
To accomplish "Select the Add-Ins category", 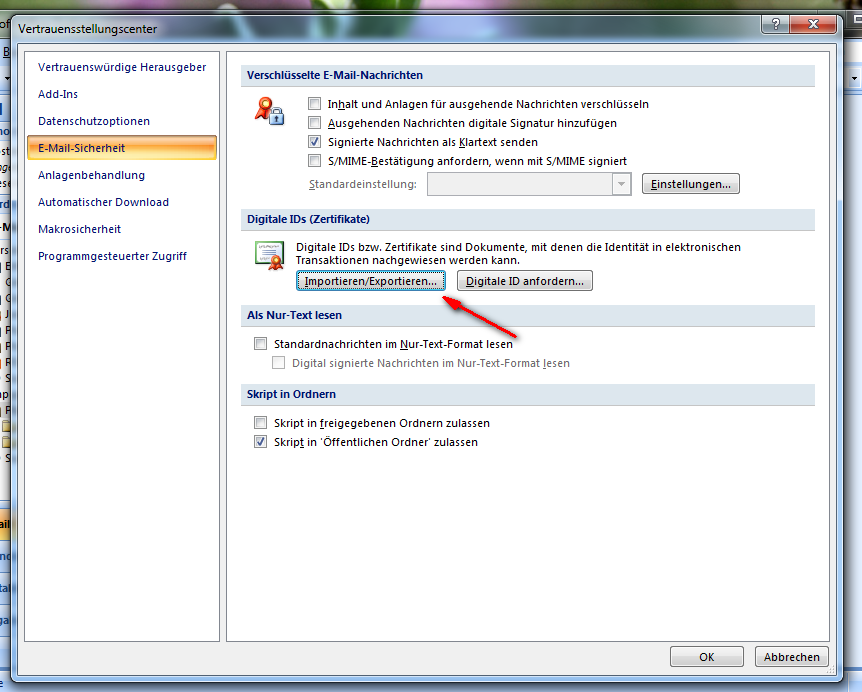I will (x=58, y=94).
